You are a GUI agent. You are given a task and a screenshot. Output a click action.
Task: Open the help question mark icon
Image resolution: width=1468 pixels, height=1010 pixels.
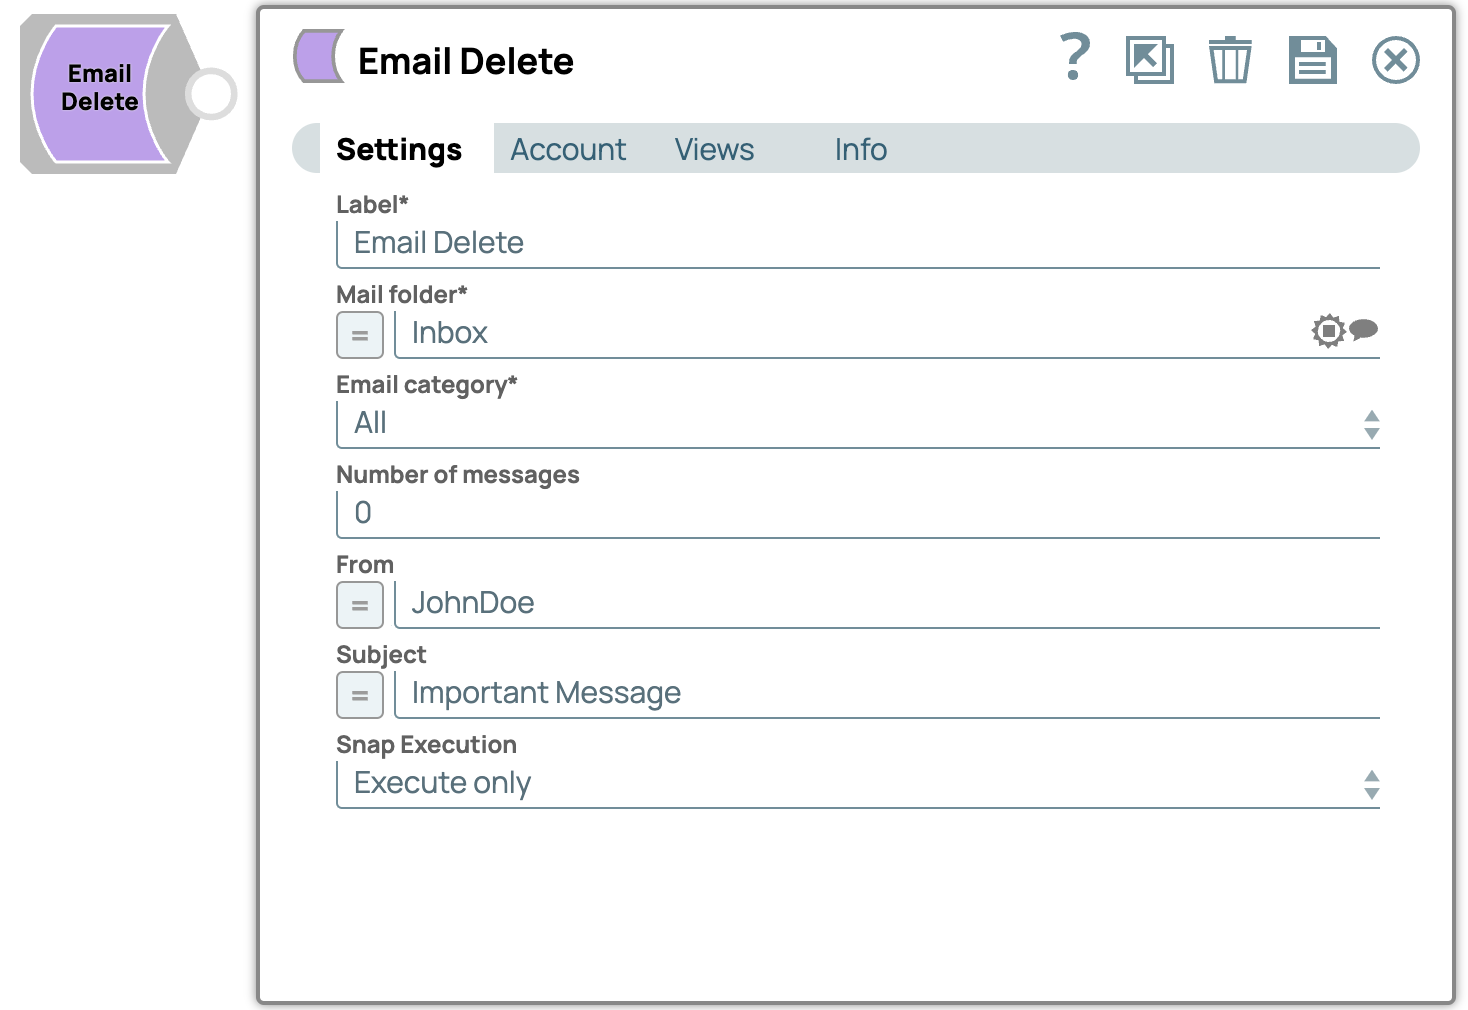1075,58
